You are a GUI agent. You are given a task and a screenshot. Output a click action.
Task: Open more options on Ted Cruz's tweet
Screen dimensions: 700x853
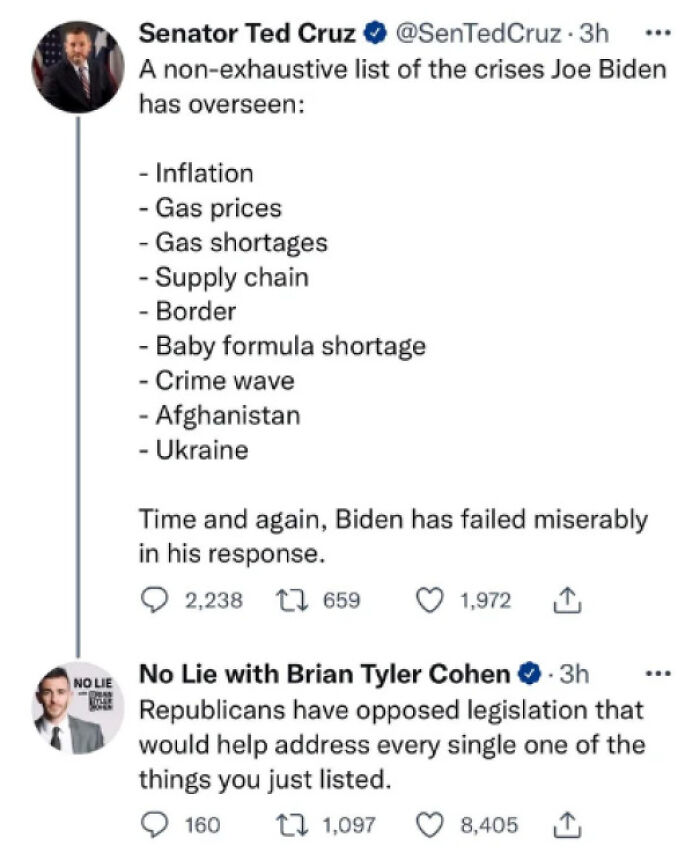click(656, 33)
